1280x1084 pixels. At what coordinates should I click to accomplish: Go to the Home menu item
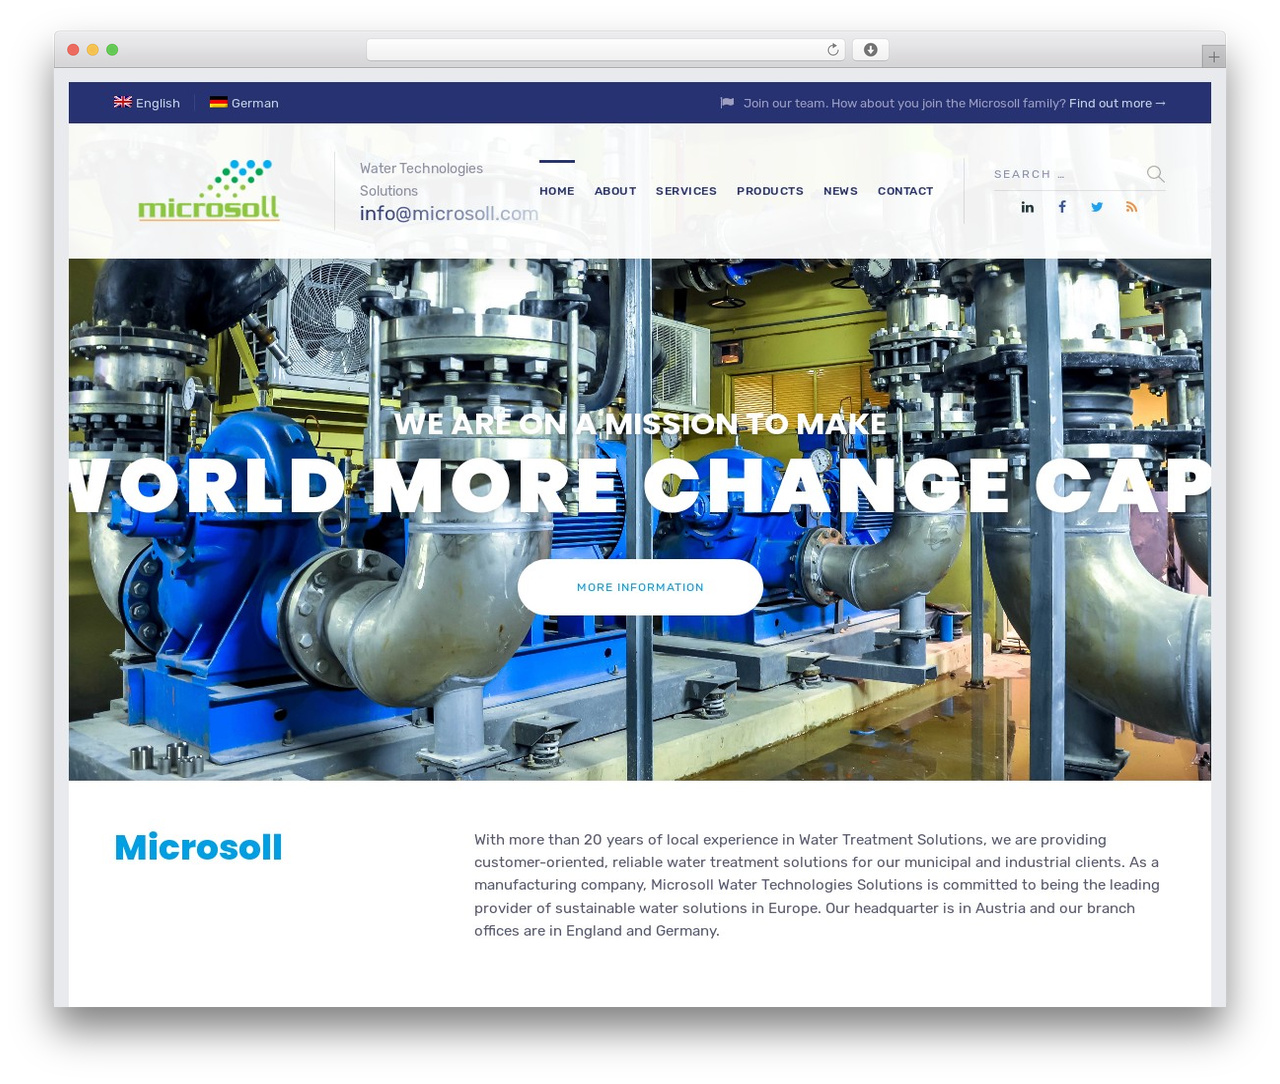(x=557, y=191)
